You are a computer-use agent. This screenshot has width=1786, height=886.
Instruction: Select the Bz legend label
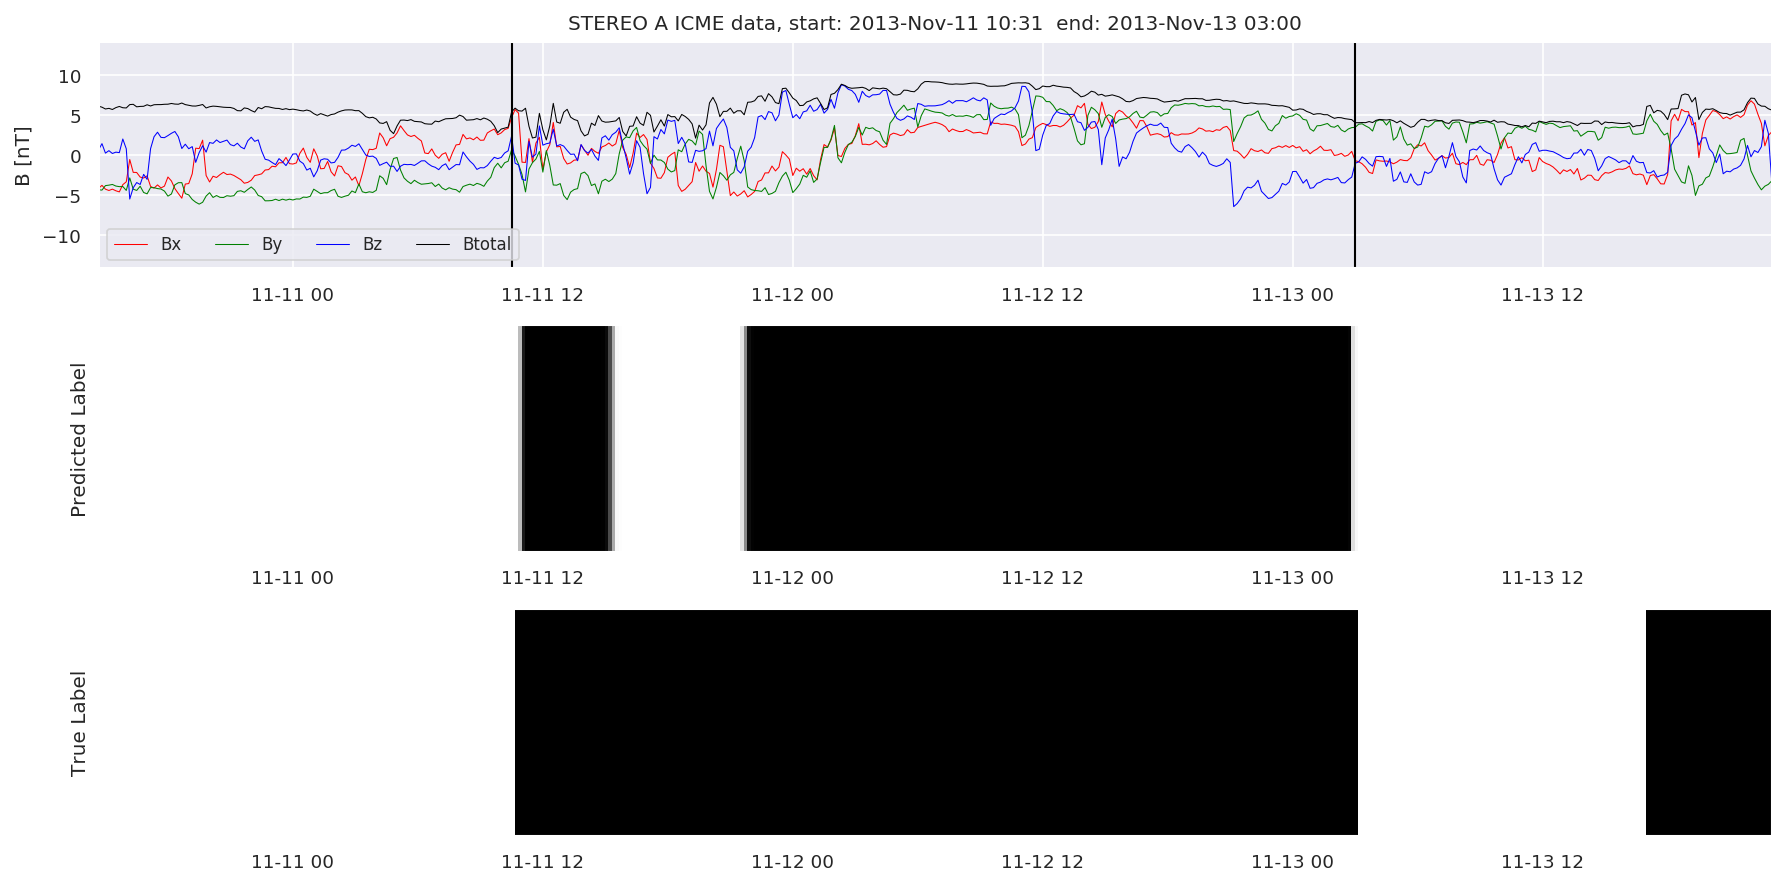coord(372,244)
